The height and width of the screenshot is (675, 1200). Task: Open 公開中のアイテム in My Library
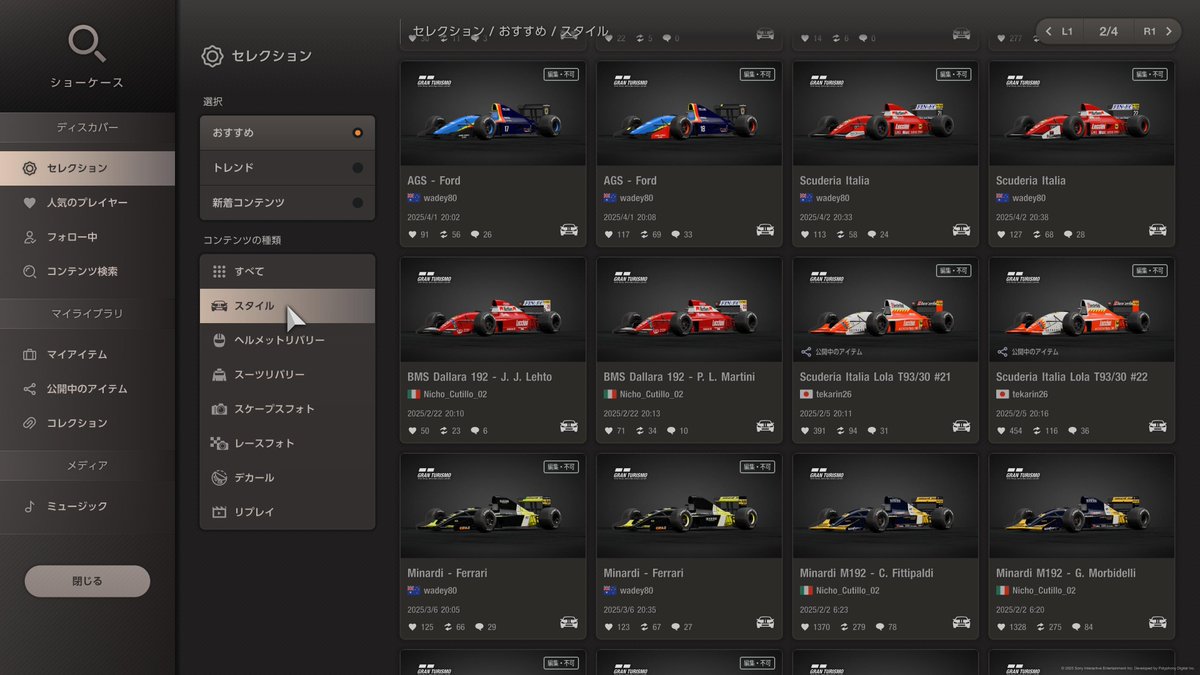pos(87,389)
